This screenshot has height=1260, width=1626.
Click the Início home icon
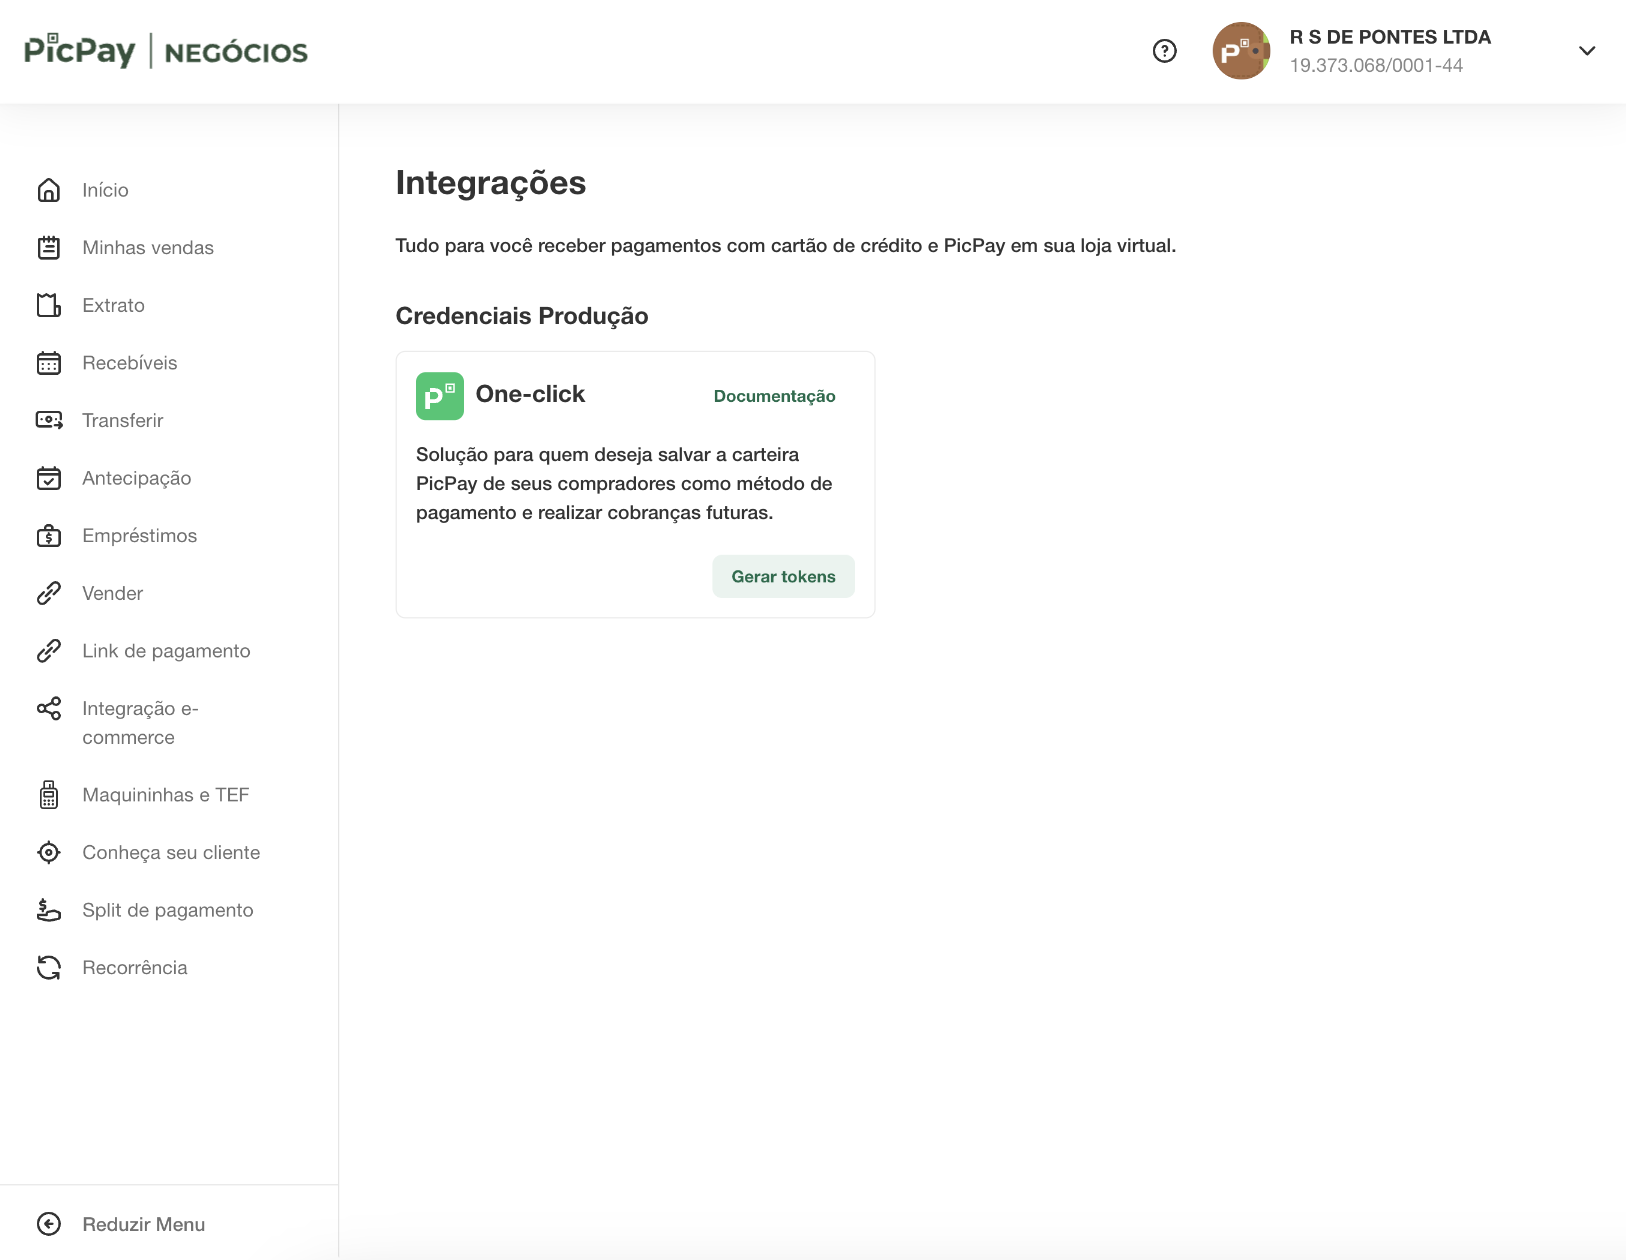(x=49, y=190)
